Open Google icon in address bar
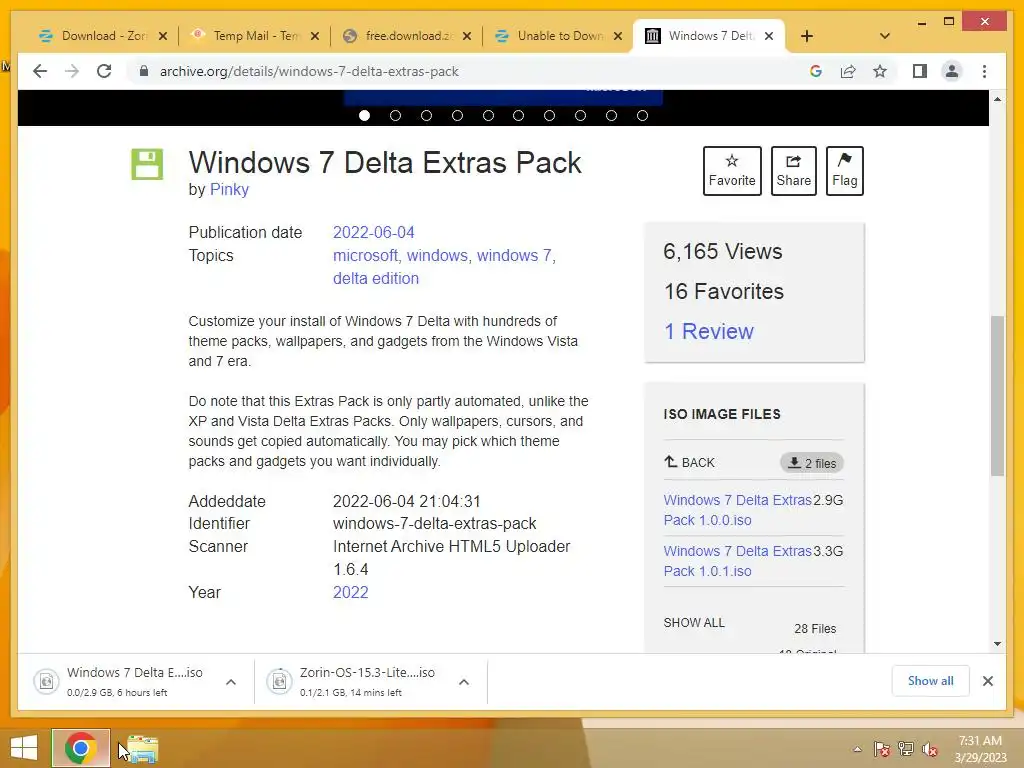This screenshot has height=768, width=1024. [x=816, y=71]
